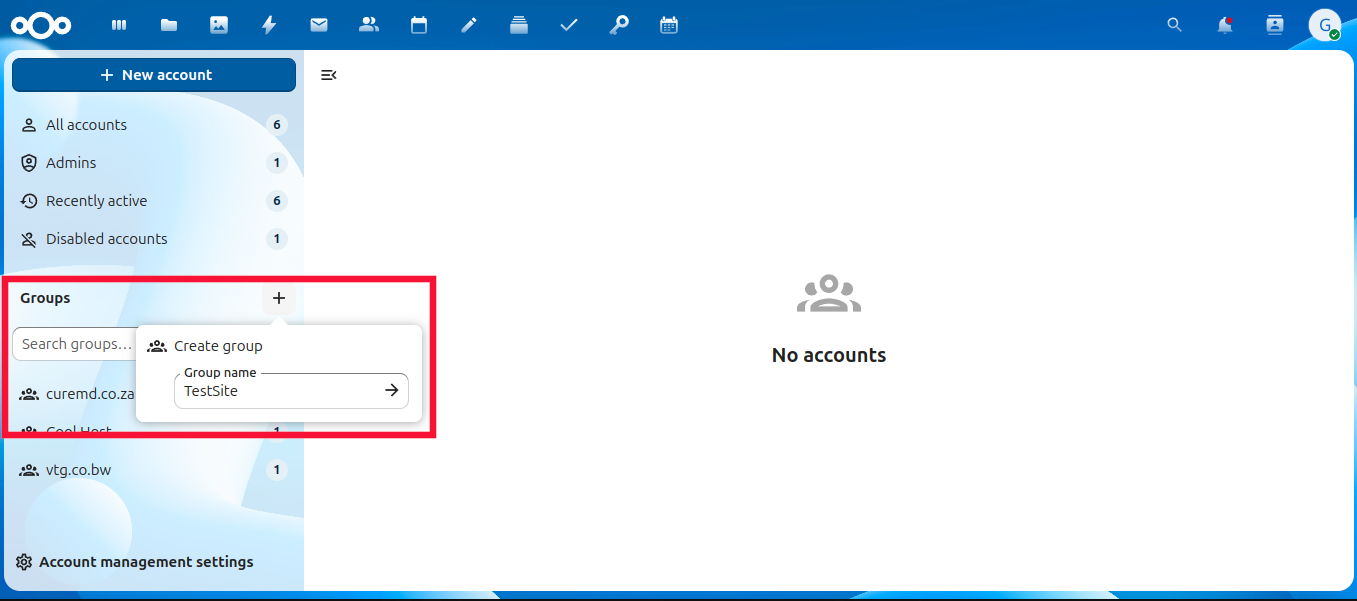Image resolution: width=1357 pixels, height=601 pixels.
Task: Open the Deck app icon
Action: 519,25
